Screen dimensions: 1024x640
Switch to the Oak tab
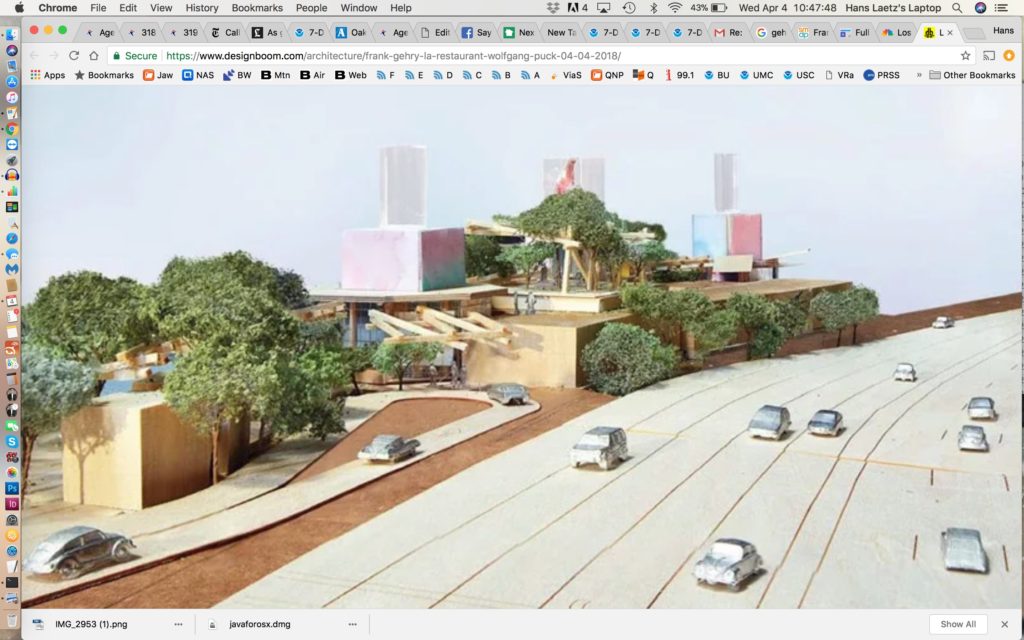pyautogui.click(x=351, y=32)
